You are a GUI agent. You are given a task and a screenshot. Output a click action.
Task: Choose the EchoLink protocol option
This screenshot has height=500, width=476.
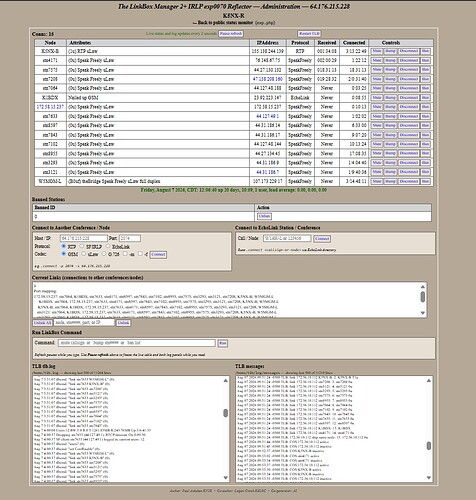(x=108, y=246)
